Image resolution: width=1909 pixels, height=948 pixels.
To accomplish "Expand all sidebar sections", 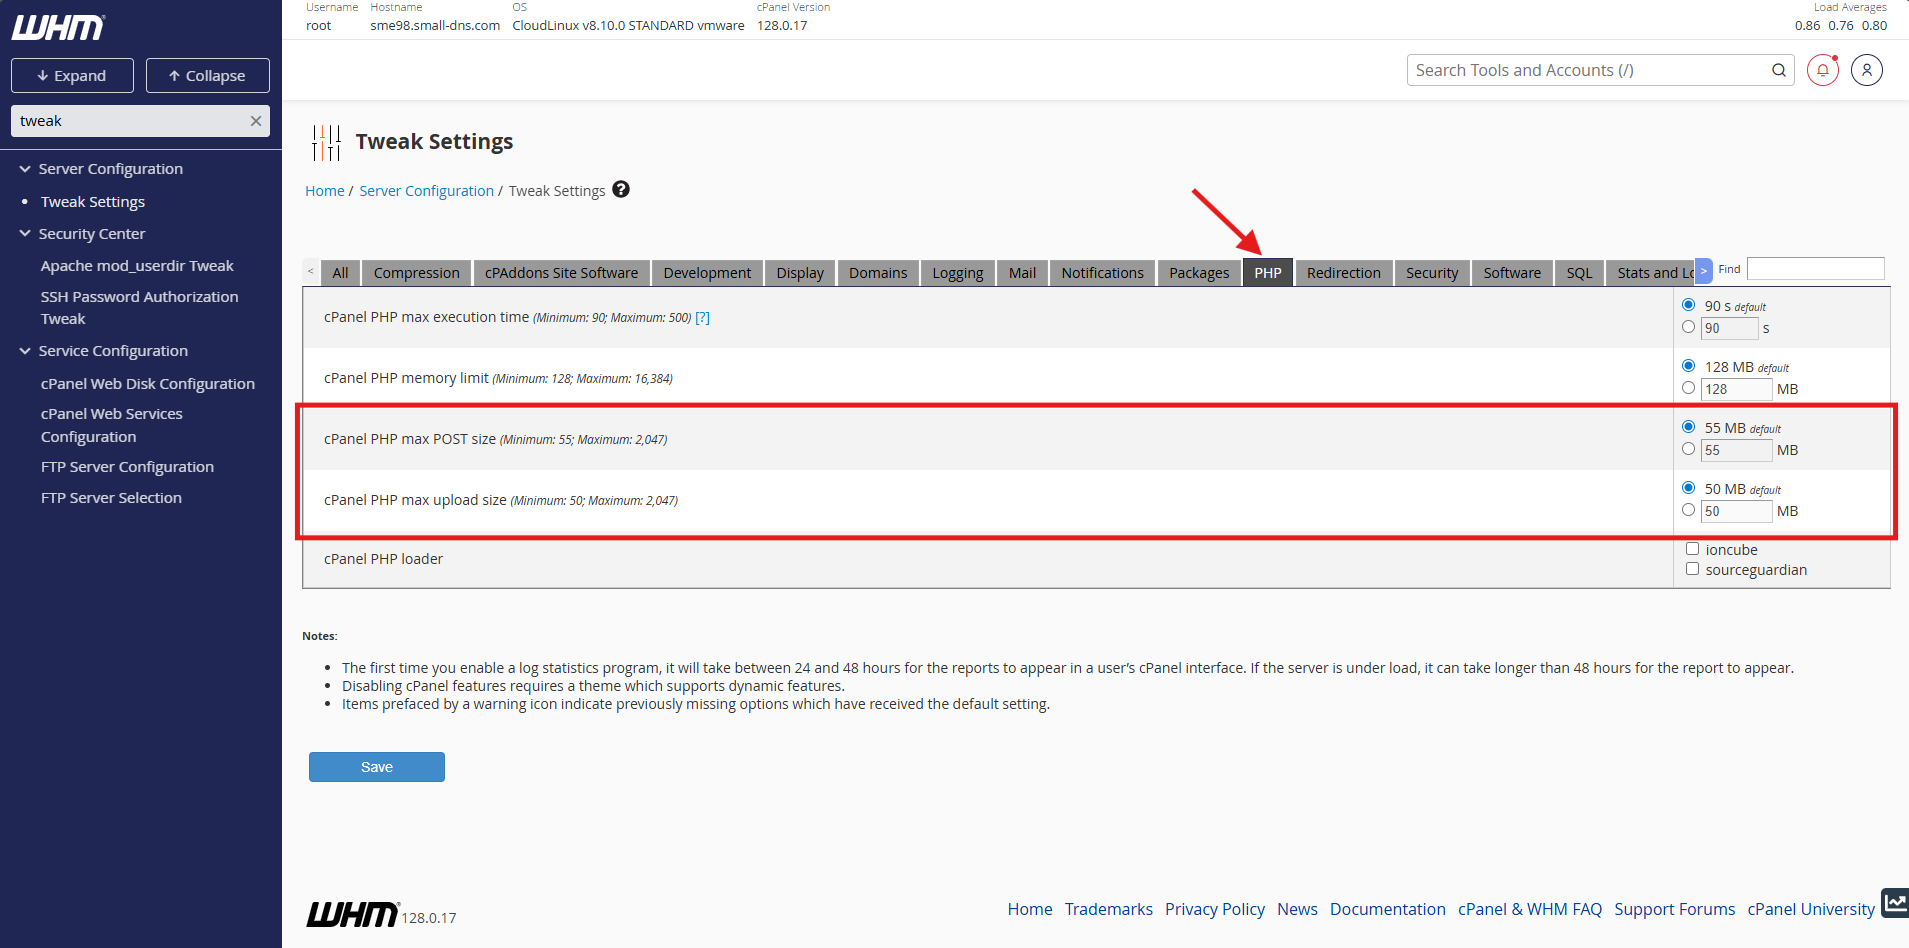I will 72,76.
